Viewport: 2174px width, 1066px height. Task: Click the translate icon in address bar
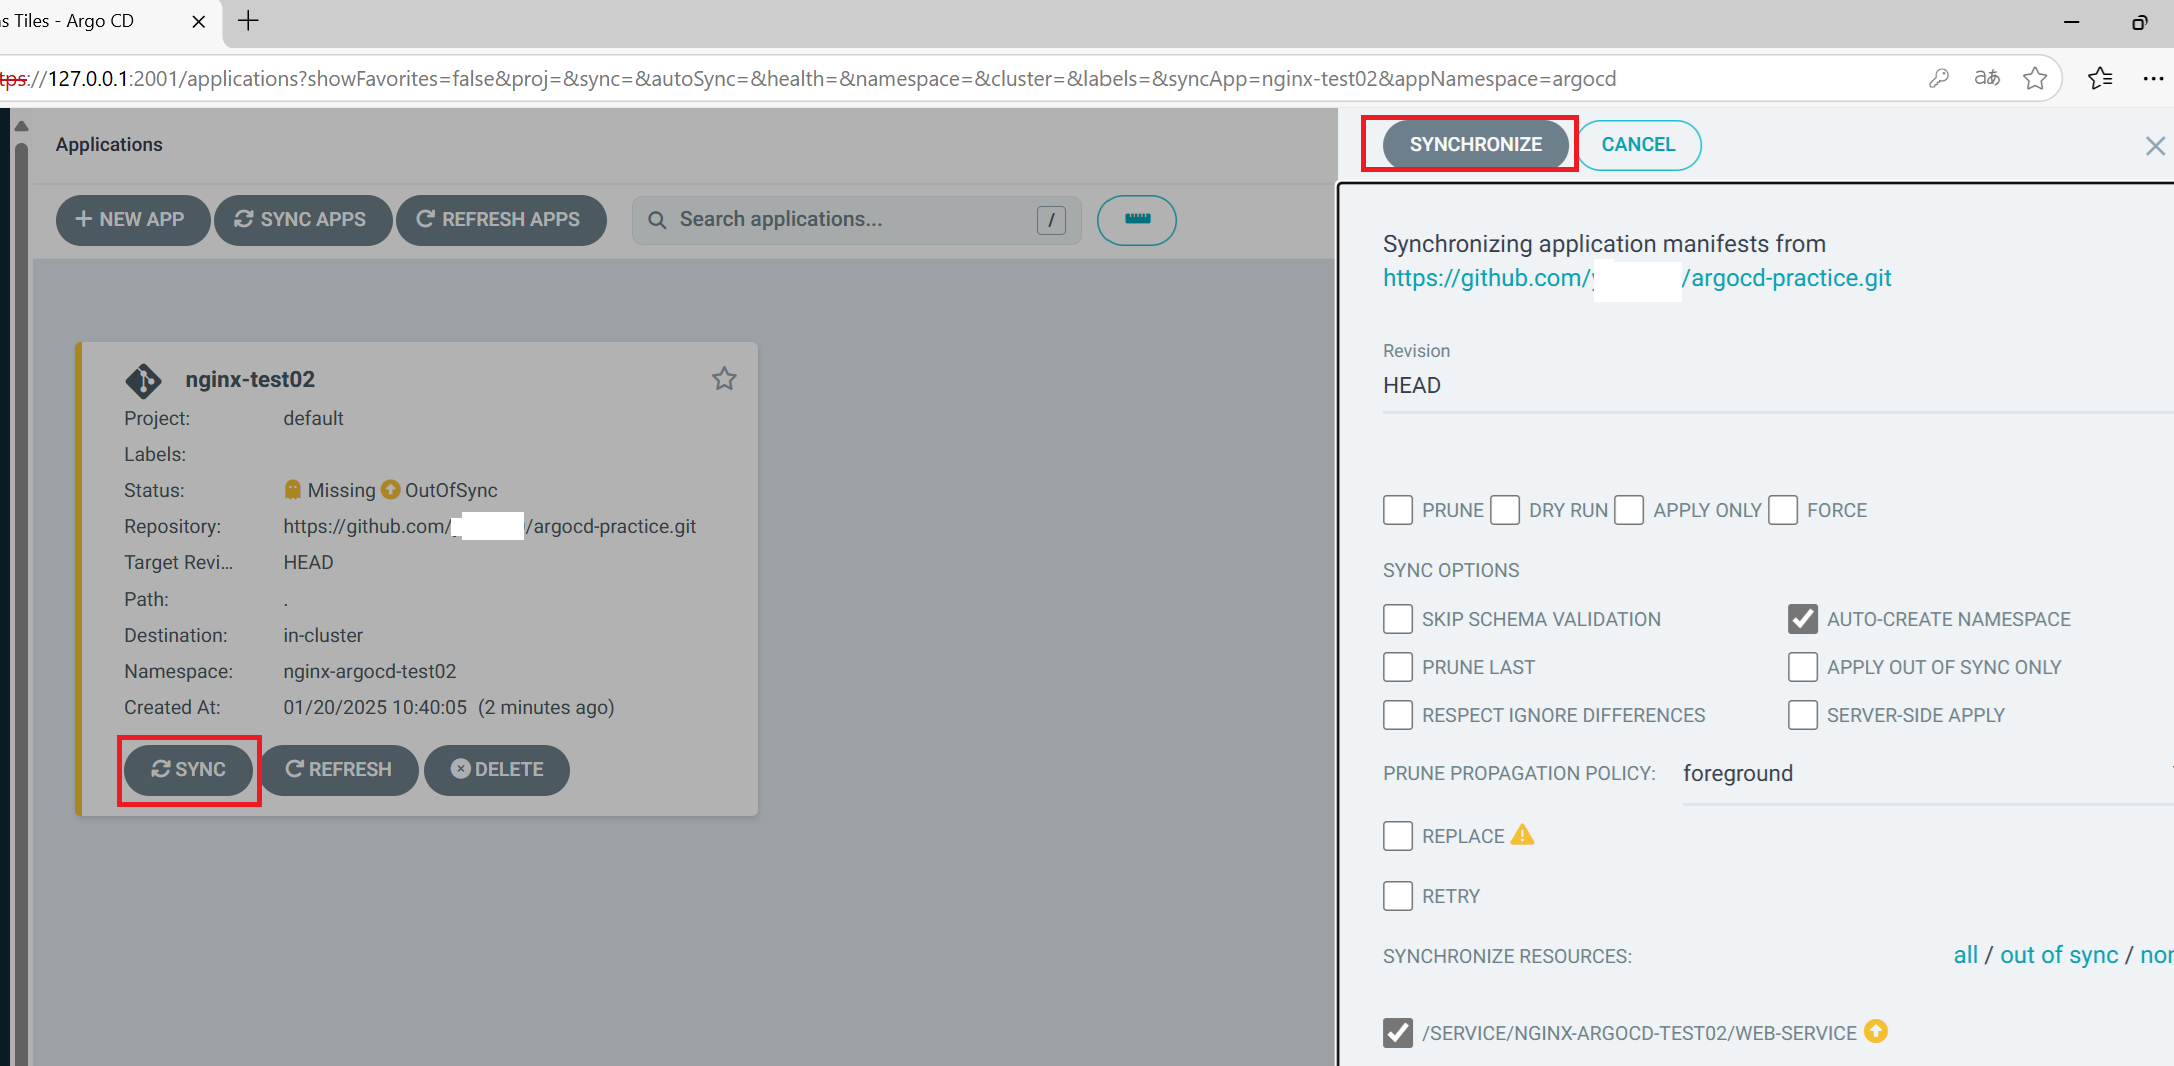pos(1987,78)
